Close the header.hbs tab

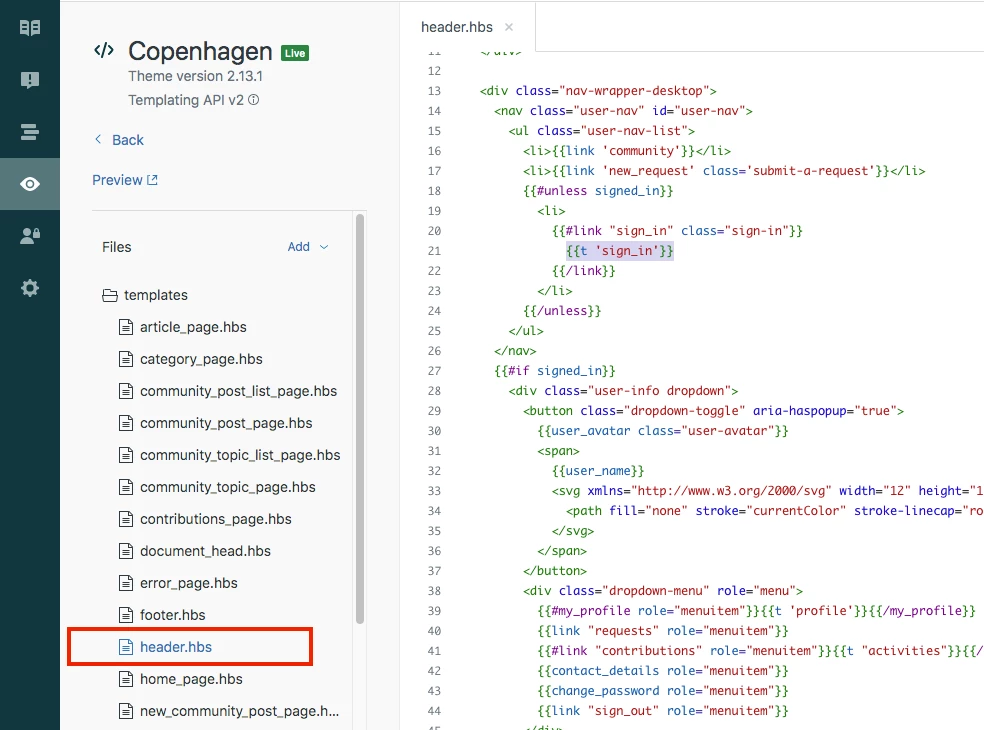point(509,27)
